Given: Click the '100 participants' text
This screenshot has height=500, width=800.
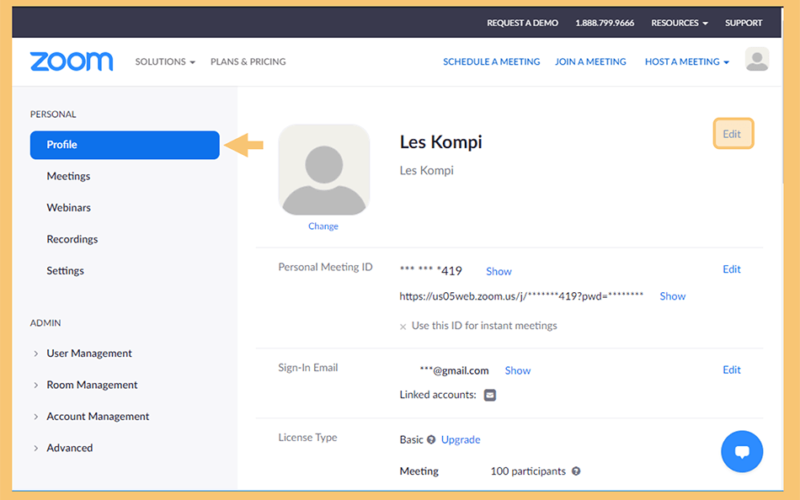Looking at the screenshot, I should (x=528, y=471).
